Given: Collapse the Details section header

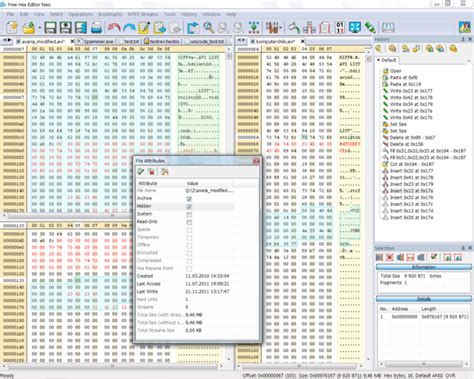Looking at the screenshot, I should tap(424, 299).
